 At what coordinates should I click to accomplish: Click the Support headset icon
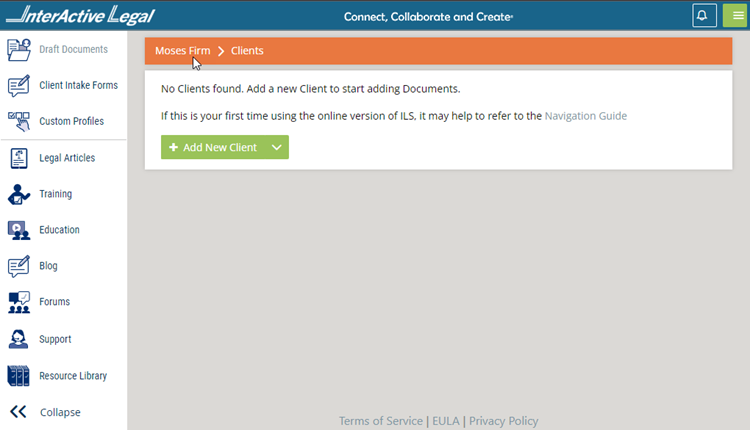click(x=19, y=339)
